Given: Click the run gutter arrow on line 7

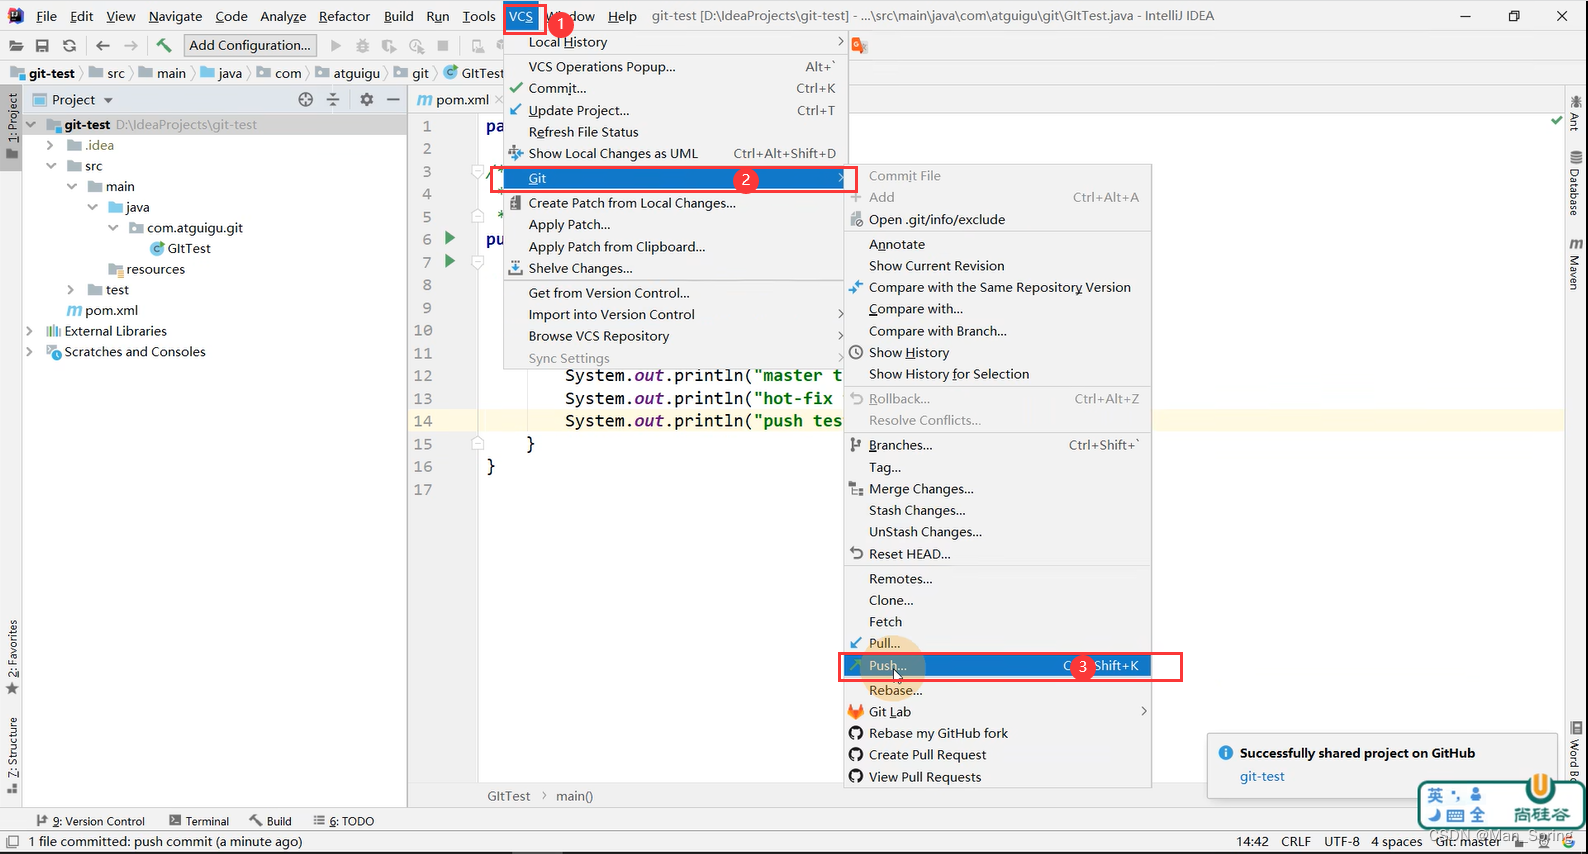Looking at the screenshot, I should click(x=450, y=261).
